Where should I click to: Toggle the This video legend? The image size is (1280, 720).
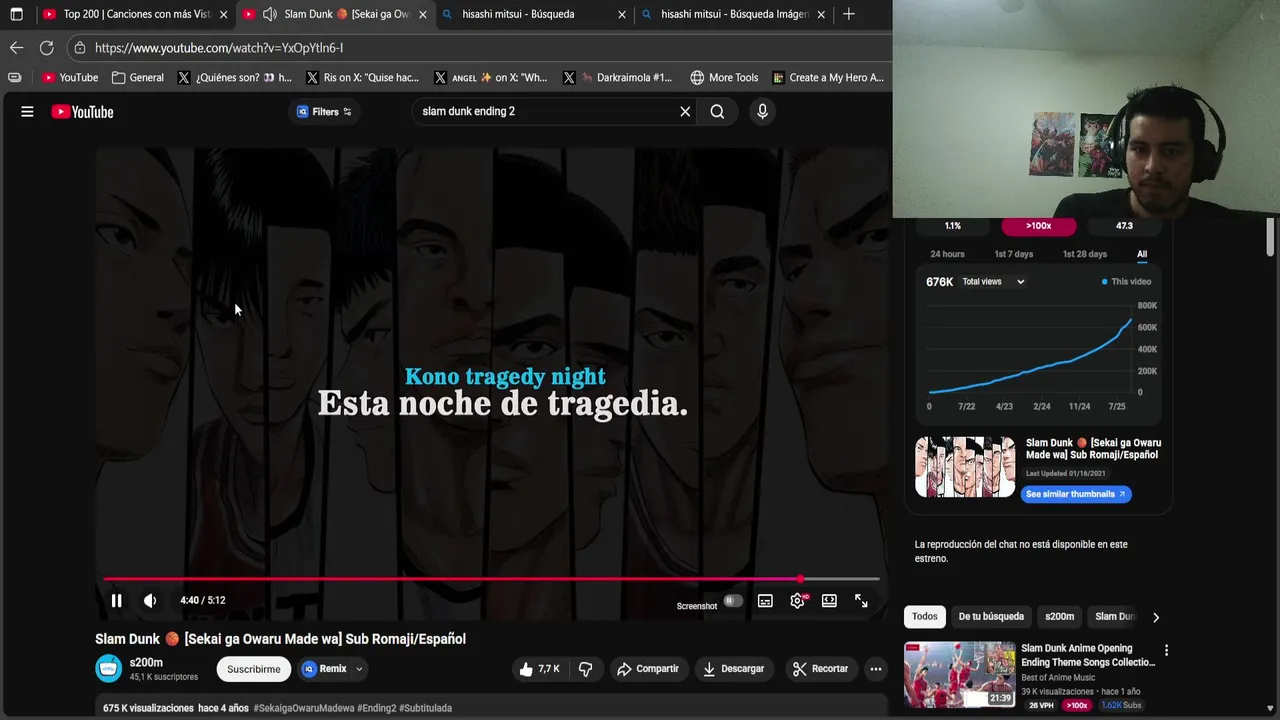click(1127, 282)
